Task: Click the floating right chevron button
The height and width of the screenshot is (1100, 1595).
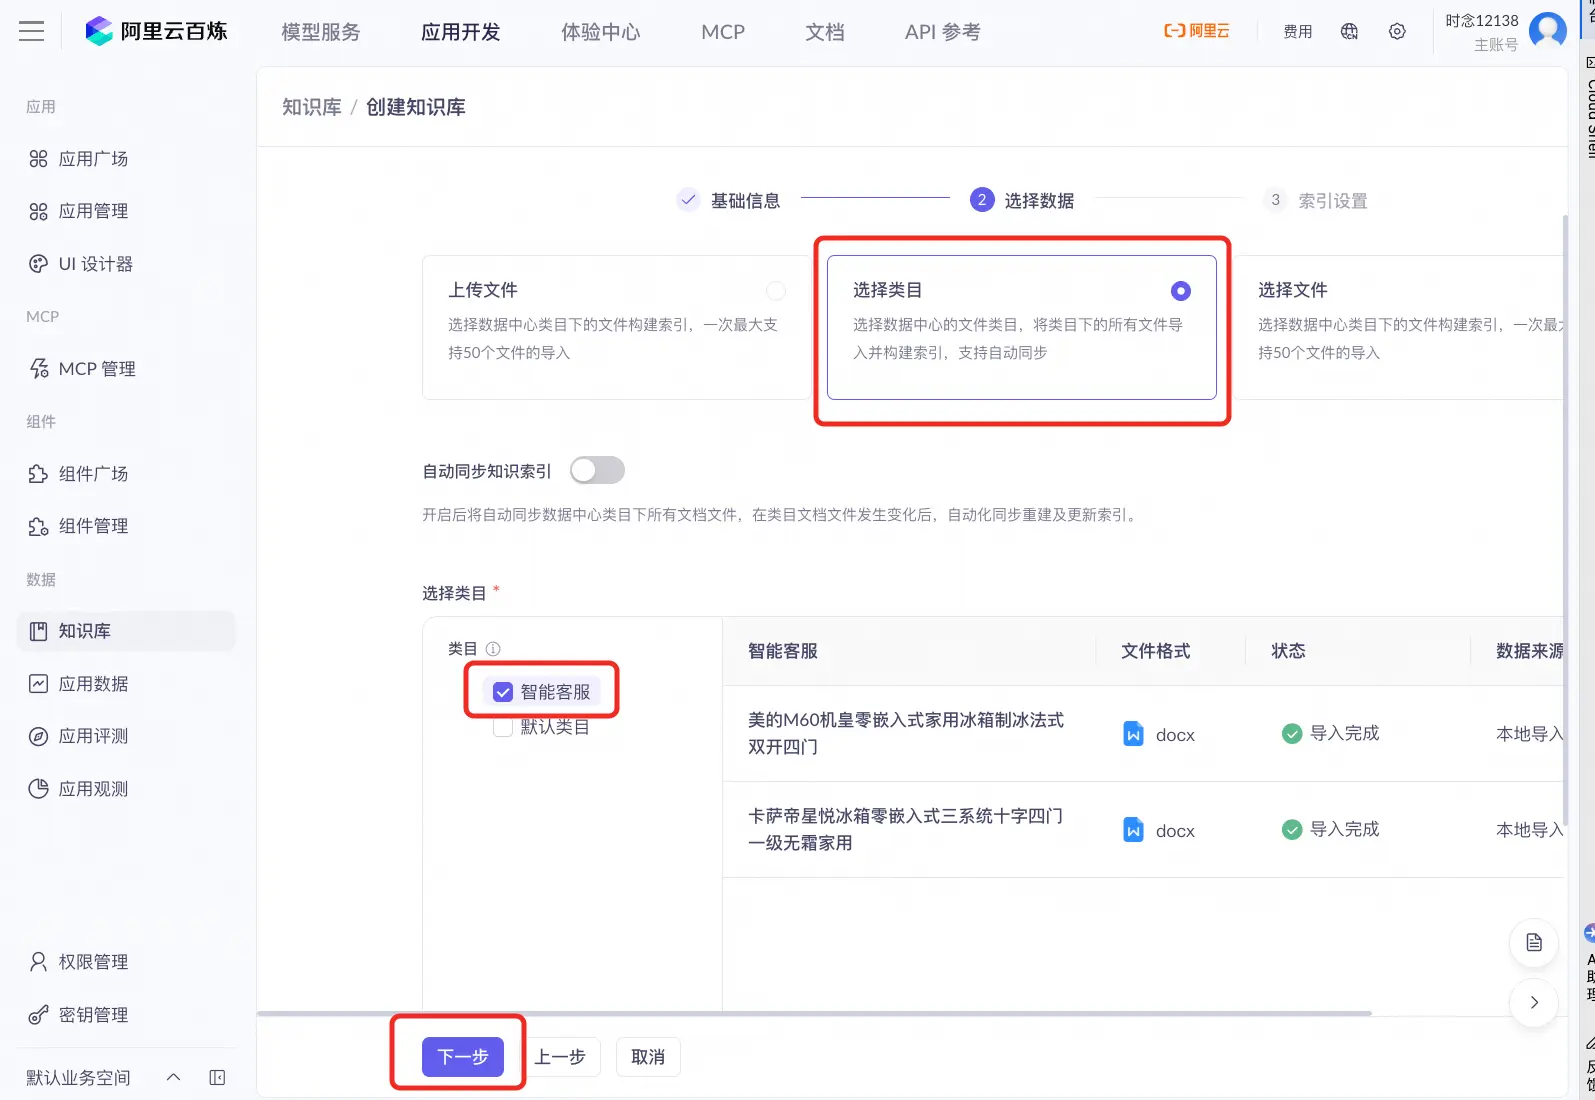Action: pos(1534,1002)
